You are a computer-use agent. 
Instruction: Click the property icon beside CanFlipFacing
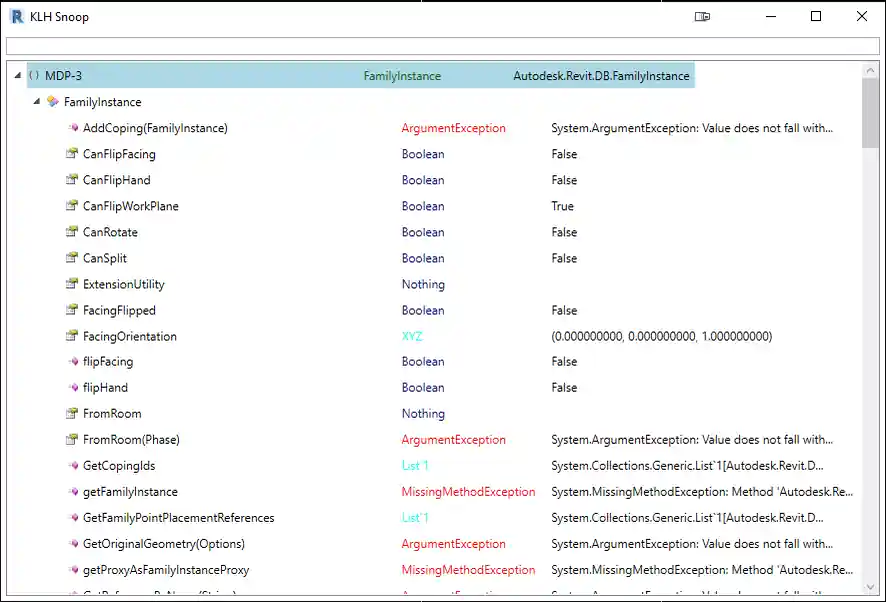coord(72,154)
